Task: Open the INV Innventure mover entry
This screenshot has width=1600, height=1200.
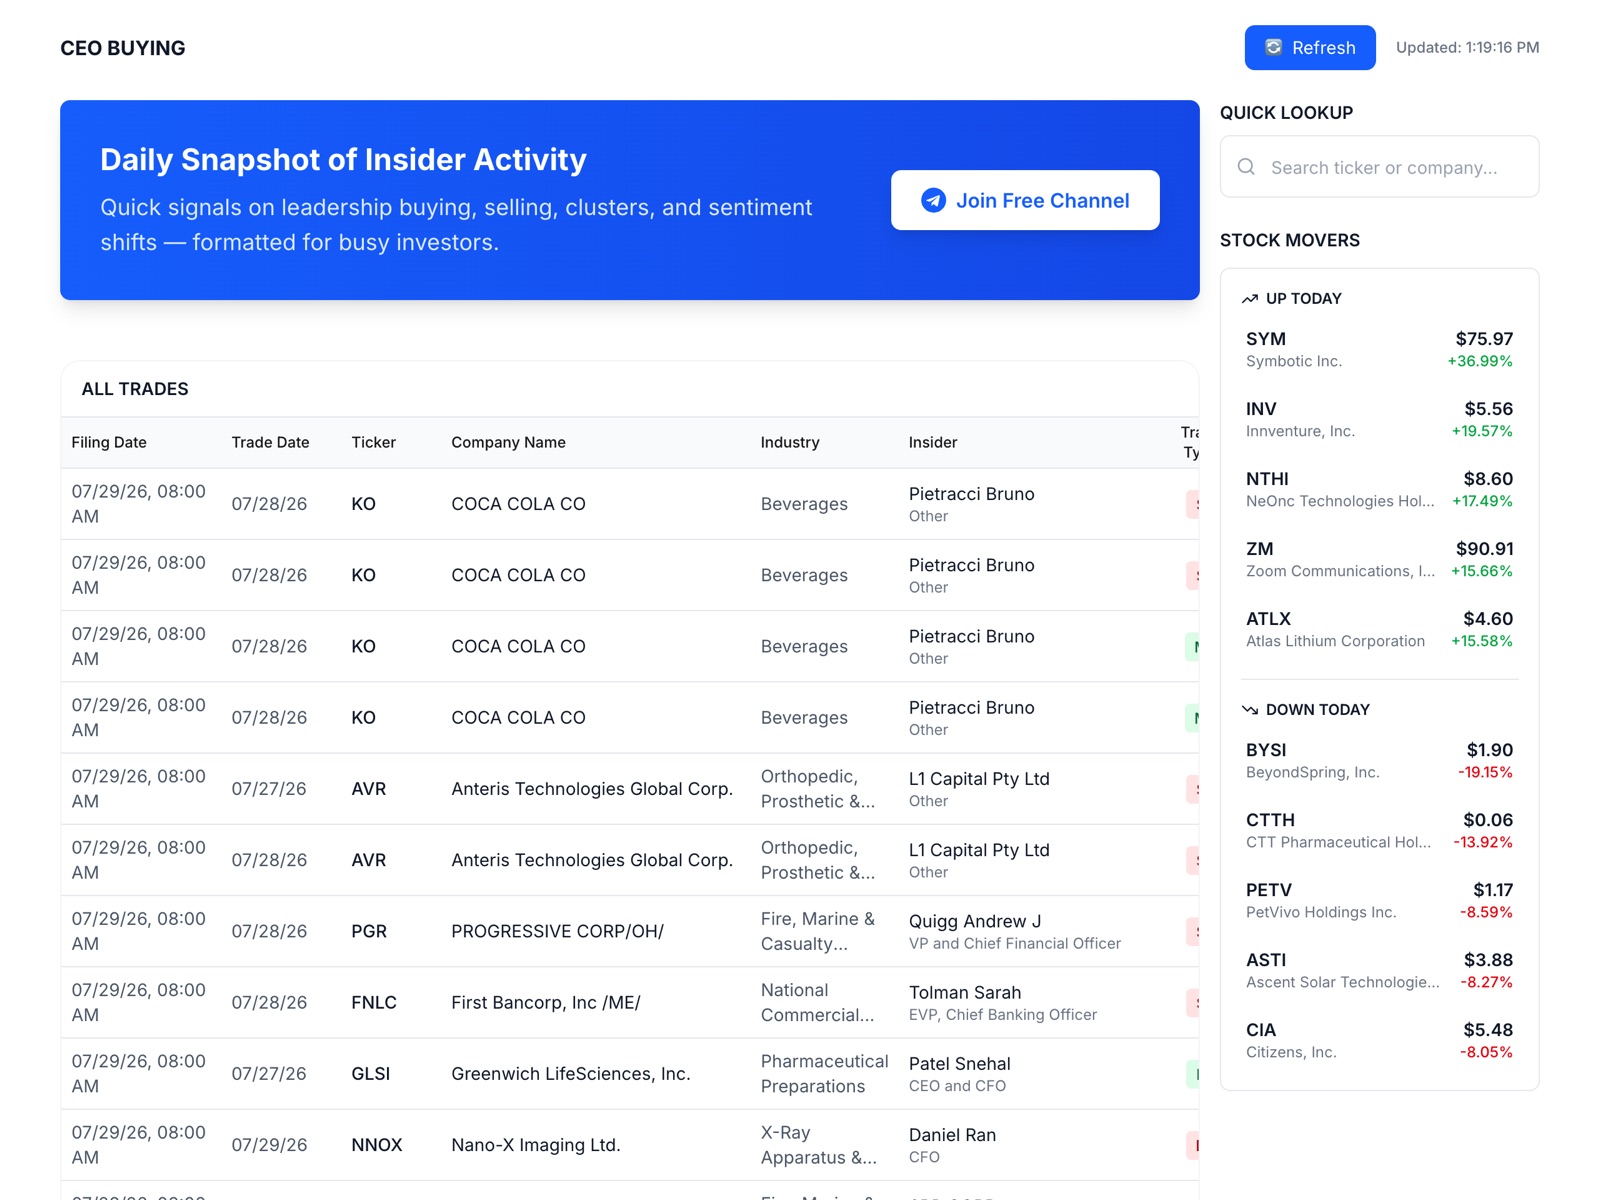Action: (1379, 420)
